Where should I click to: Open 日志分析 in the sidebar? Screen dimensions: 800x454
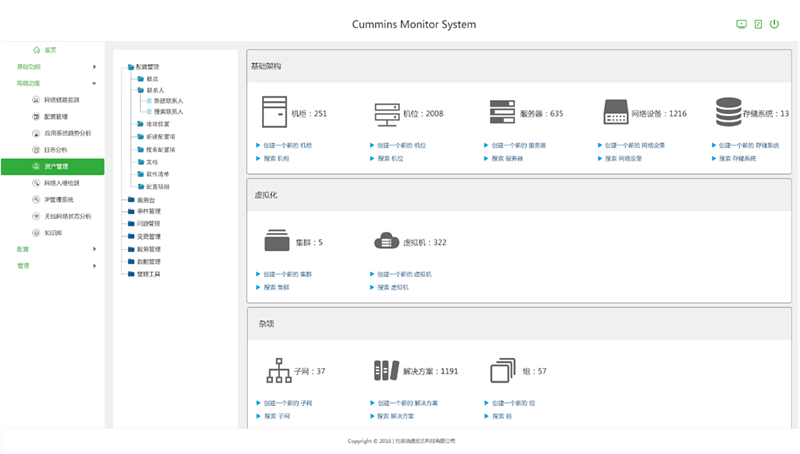56,149
